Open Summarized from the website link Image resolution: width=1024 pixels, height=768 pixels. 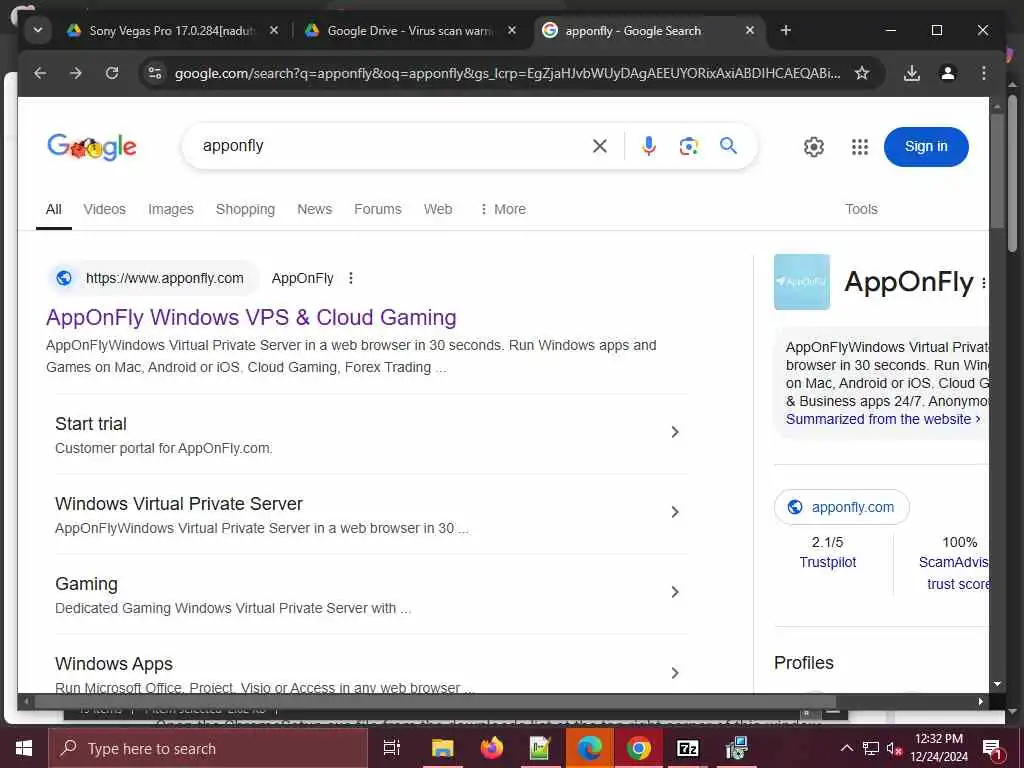click(883, 419)
